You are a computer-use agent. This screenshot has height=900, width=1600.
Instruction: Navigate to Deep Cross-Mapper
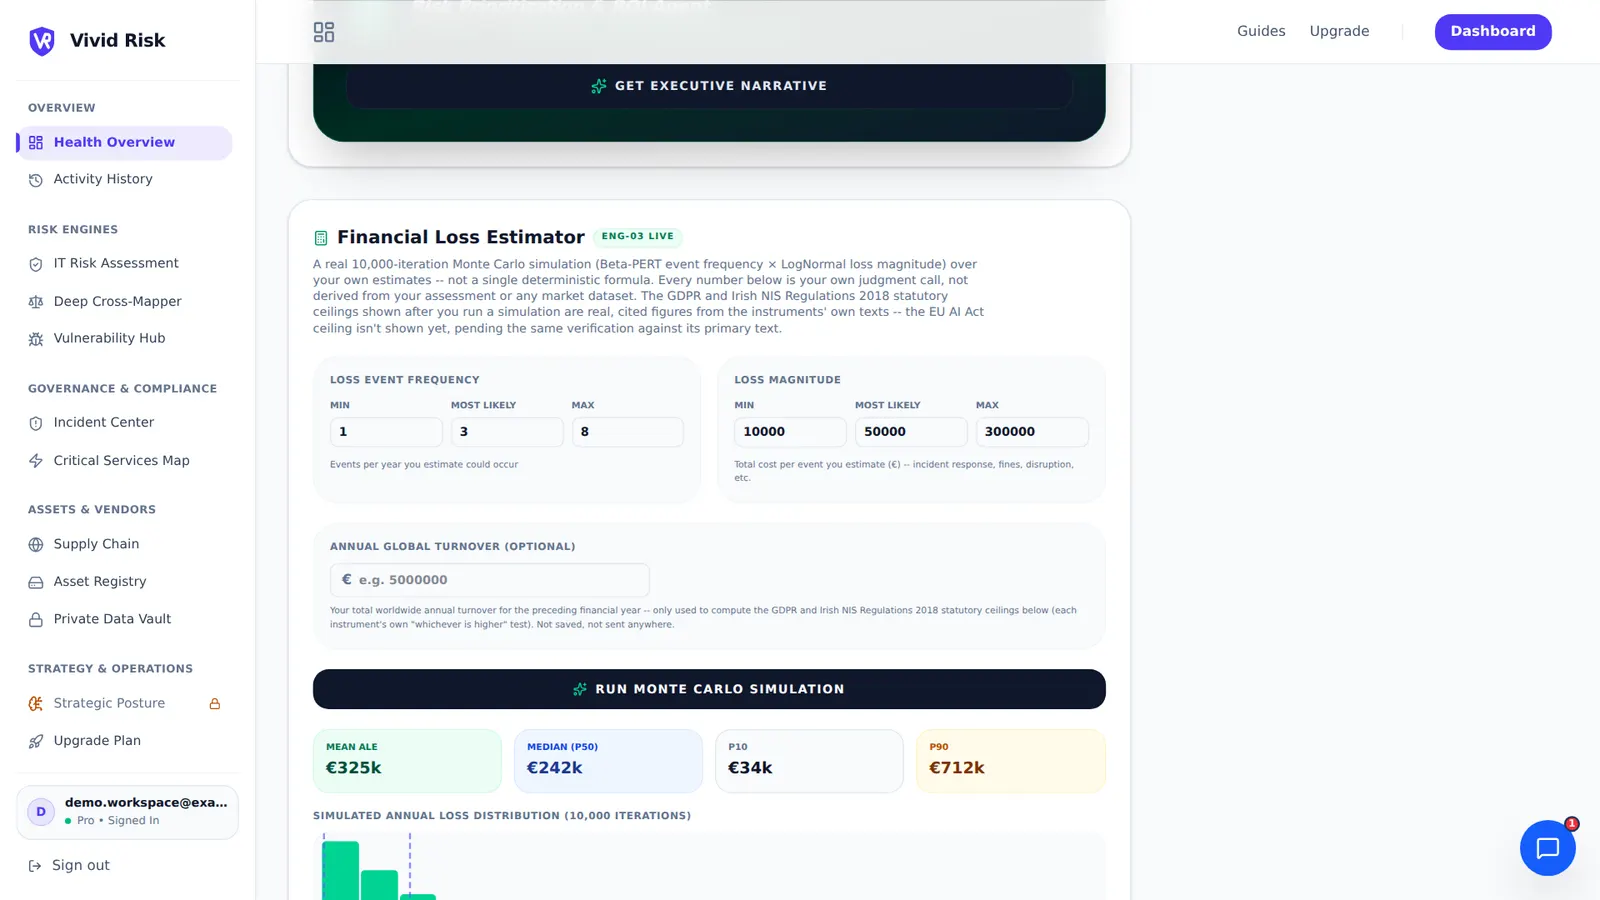(x=125, y=302)
